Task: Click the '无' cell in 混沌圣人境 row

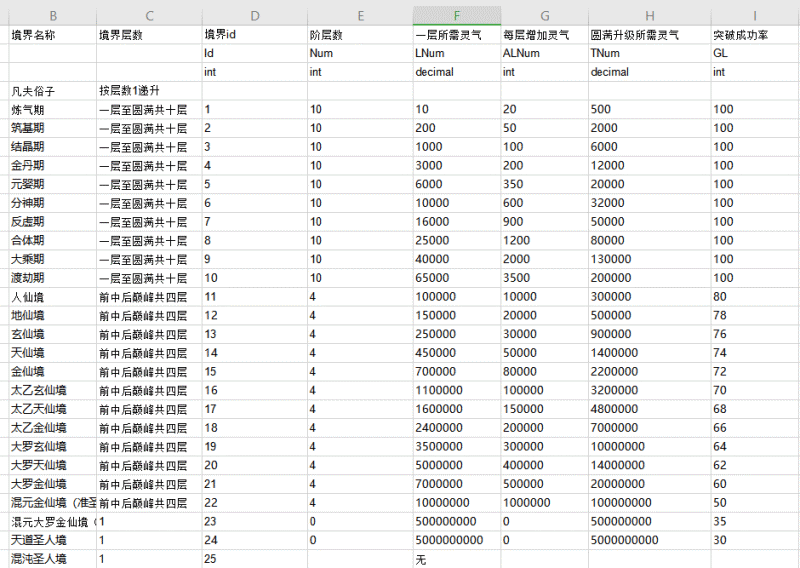Action: pyautogui.click(x=457, y=558)
